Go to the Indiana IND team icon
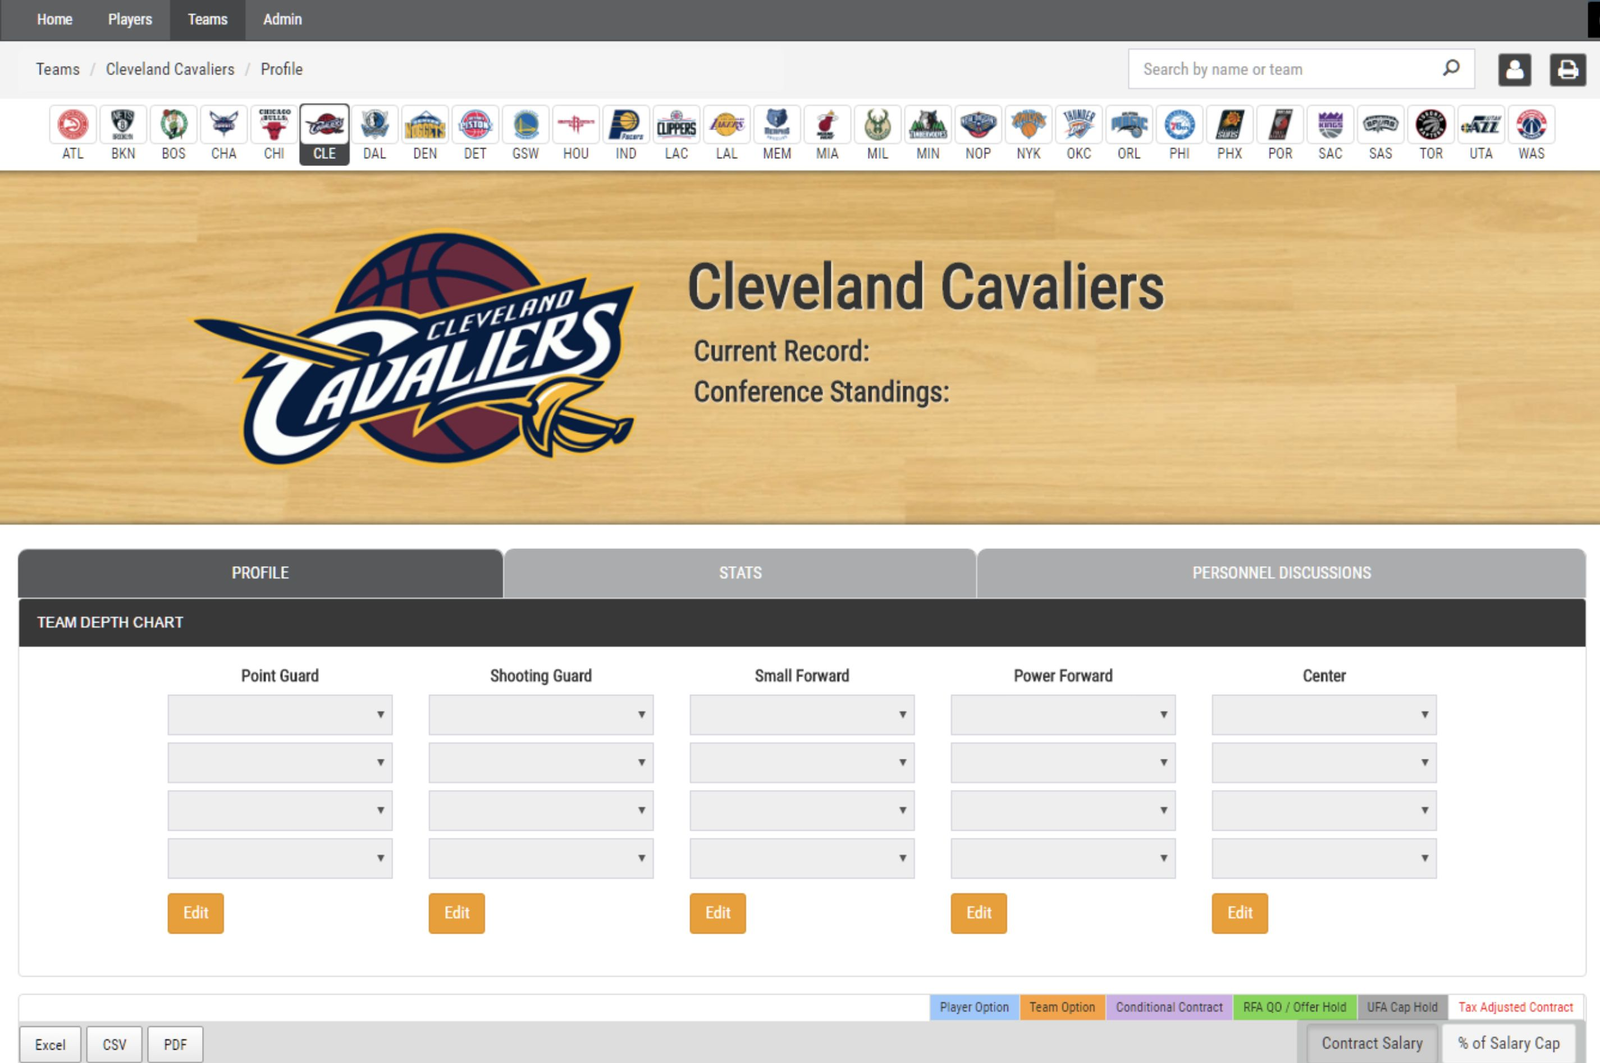The height and width of the screenshot is (1063, 1600). (626, 134)
